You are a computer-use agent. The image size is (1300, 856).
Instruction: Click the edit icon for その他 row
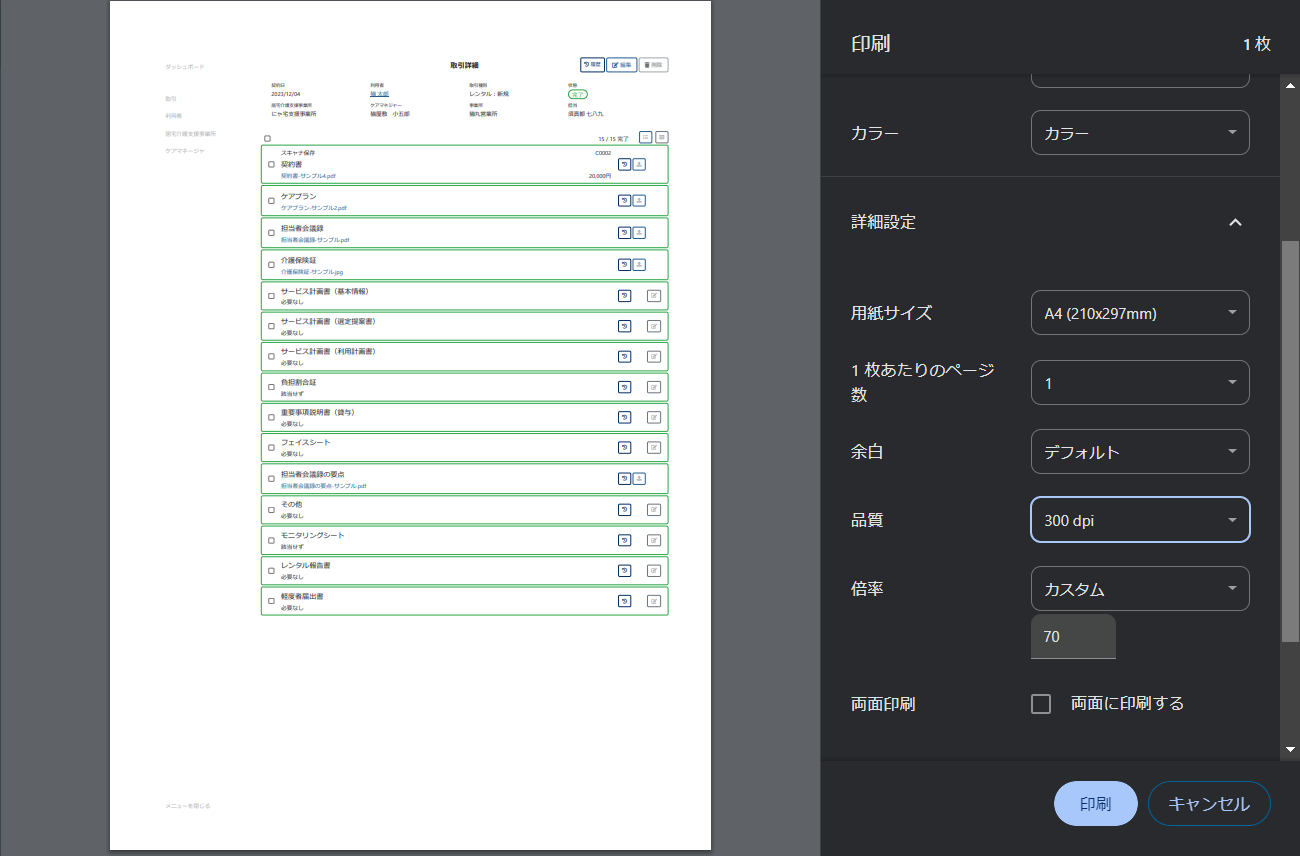pos(654,510)
